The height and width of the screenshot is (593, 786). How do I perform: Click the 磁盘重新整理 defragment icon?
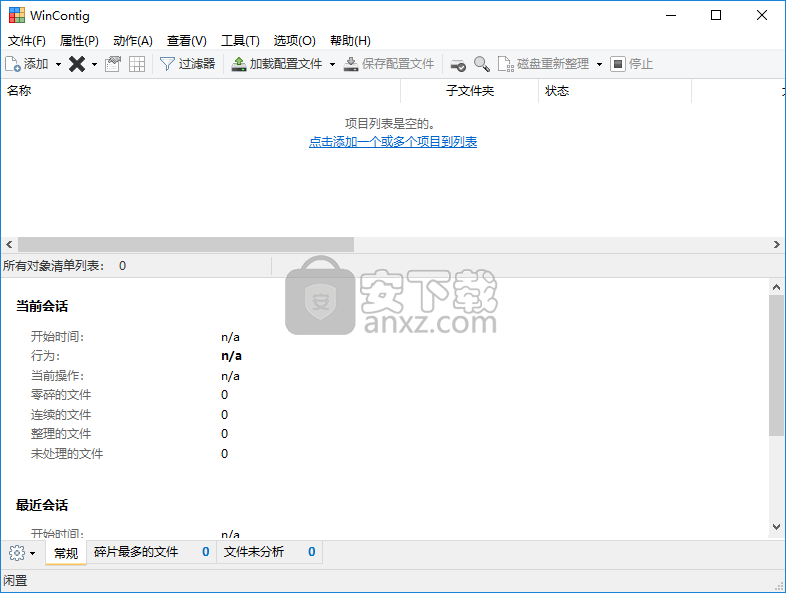(x=505, y=64)
